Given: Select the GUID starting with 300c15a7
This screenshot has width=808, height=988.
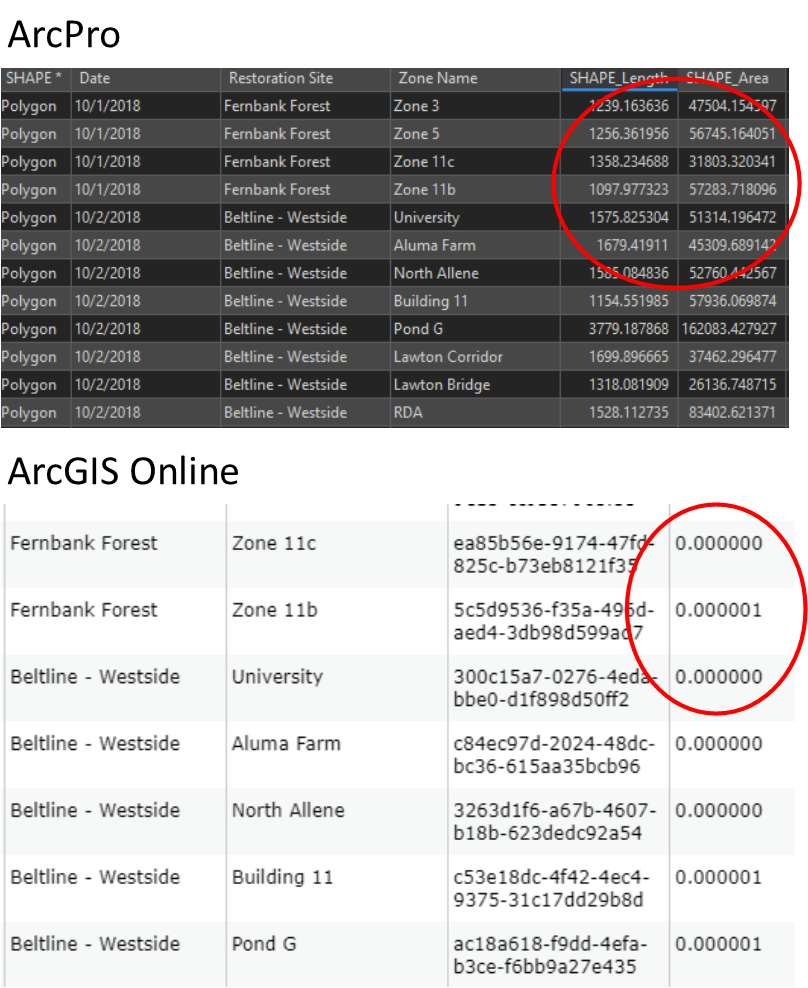Looking at the screenshot, I should click(x=555, y=688).
